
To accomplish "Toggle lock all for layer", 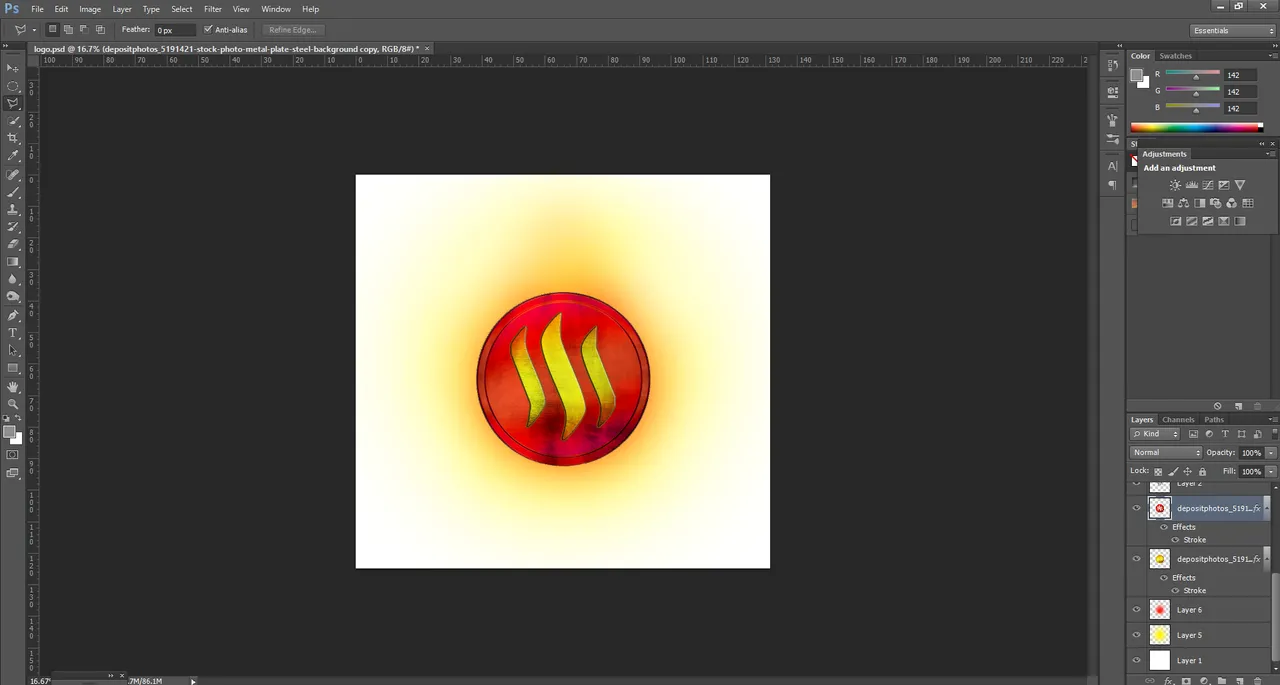I will [x=1202, y=471].
